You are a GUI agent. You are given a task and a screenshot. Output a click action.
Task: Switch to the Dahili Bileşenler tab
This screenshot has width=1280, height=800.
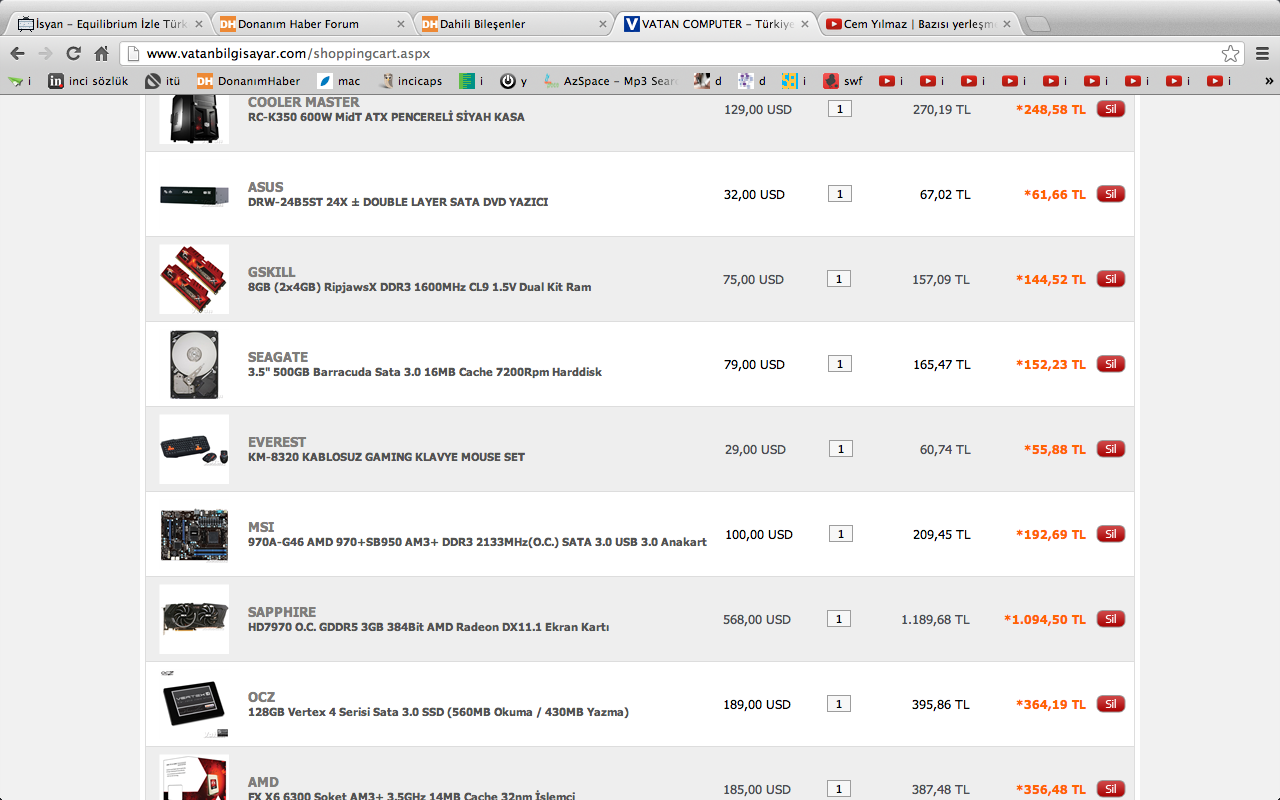(x=514, y=24)
